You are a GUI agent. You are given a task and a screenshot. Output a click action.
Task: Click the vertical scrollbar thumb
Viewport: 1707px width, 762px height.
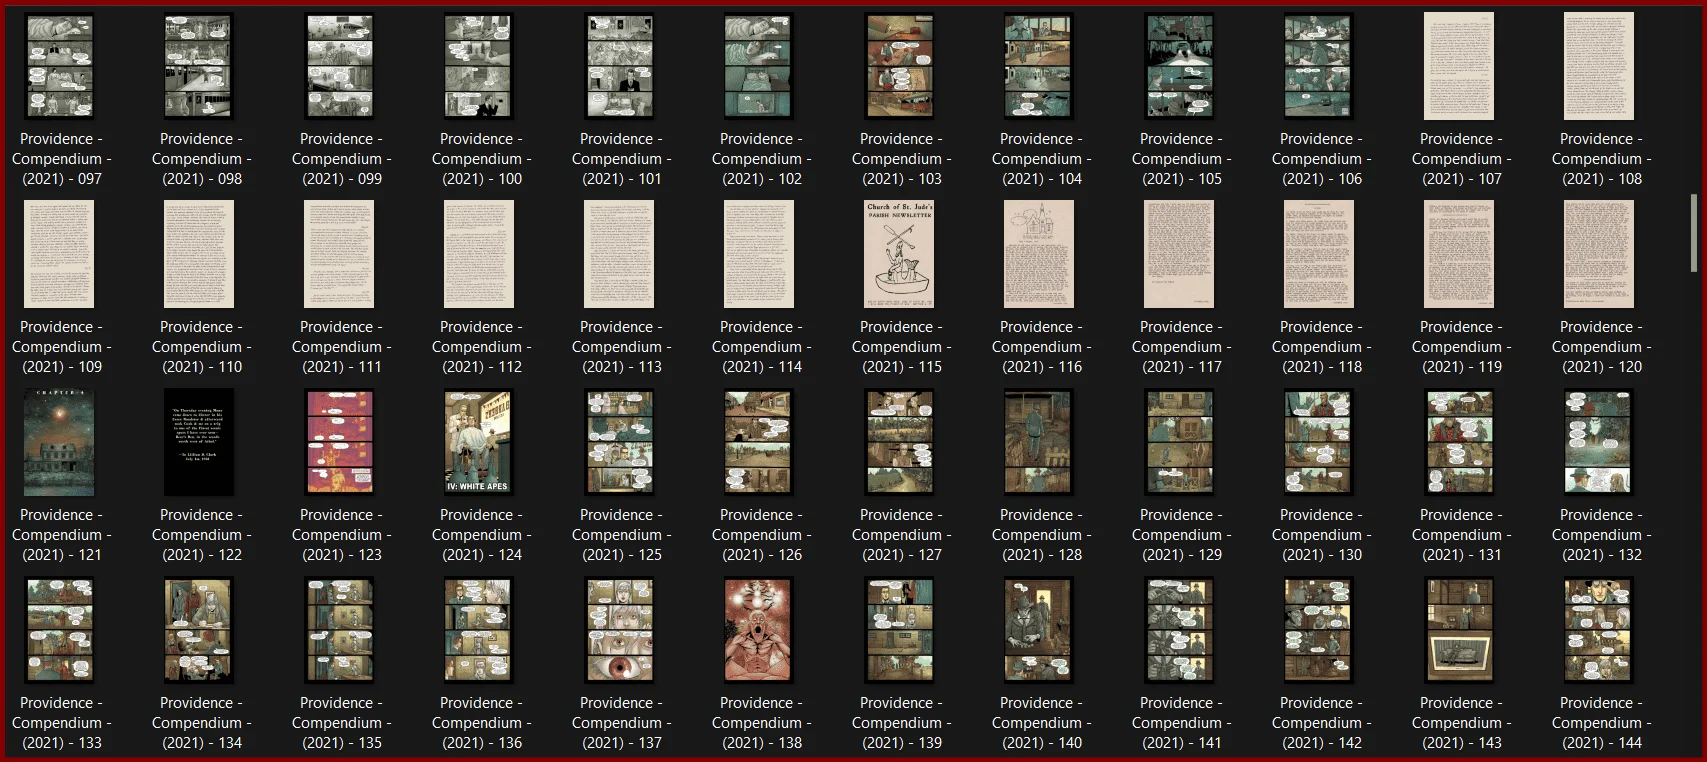click(x=1693, y=232)
